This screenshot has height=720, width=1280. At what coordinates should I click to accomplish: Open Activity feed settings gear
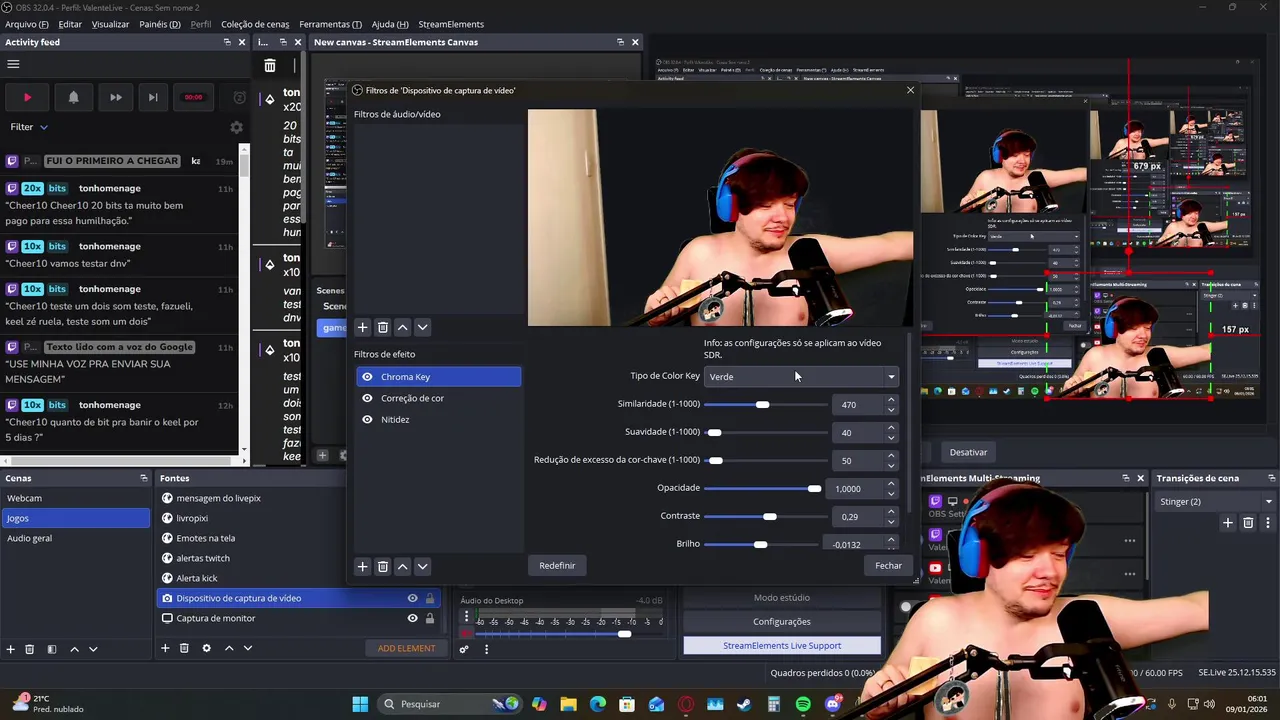[x=236, y=127]
